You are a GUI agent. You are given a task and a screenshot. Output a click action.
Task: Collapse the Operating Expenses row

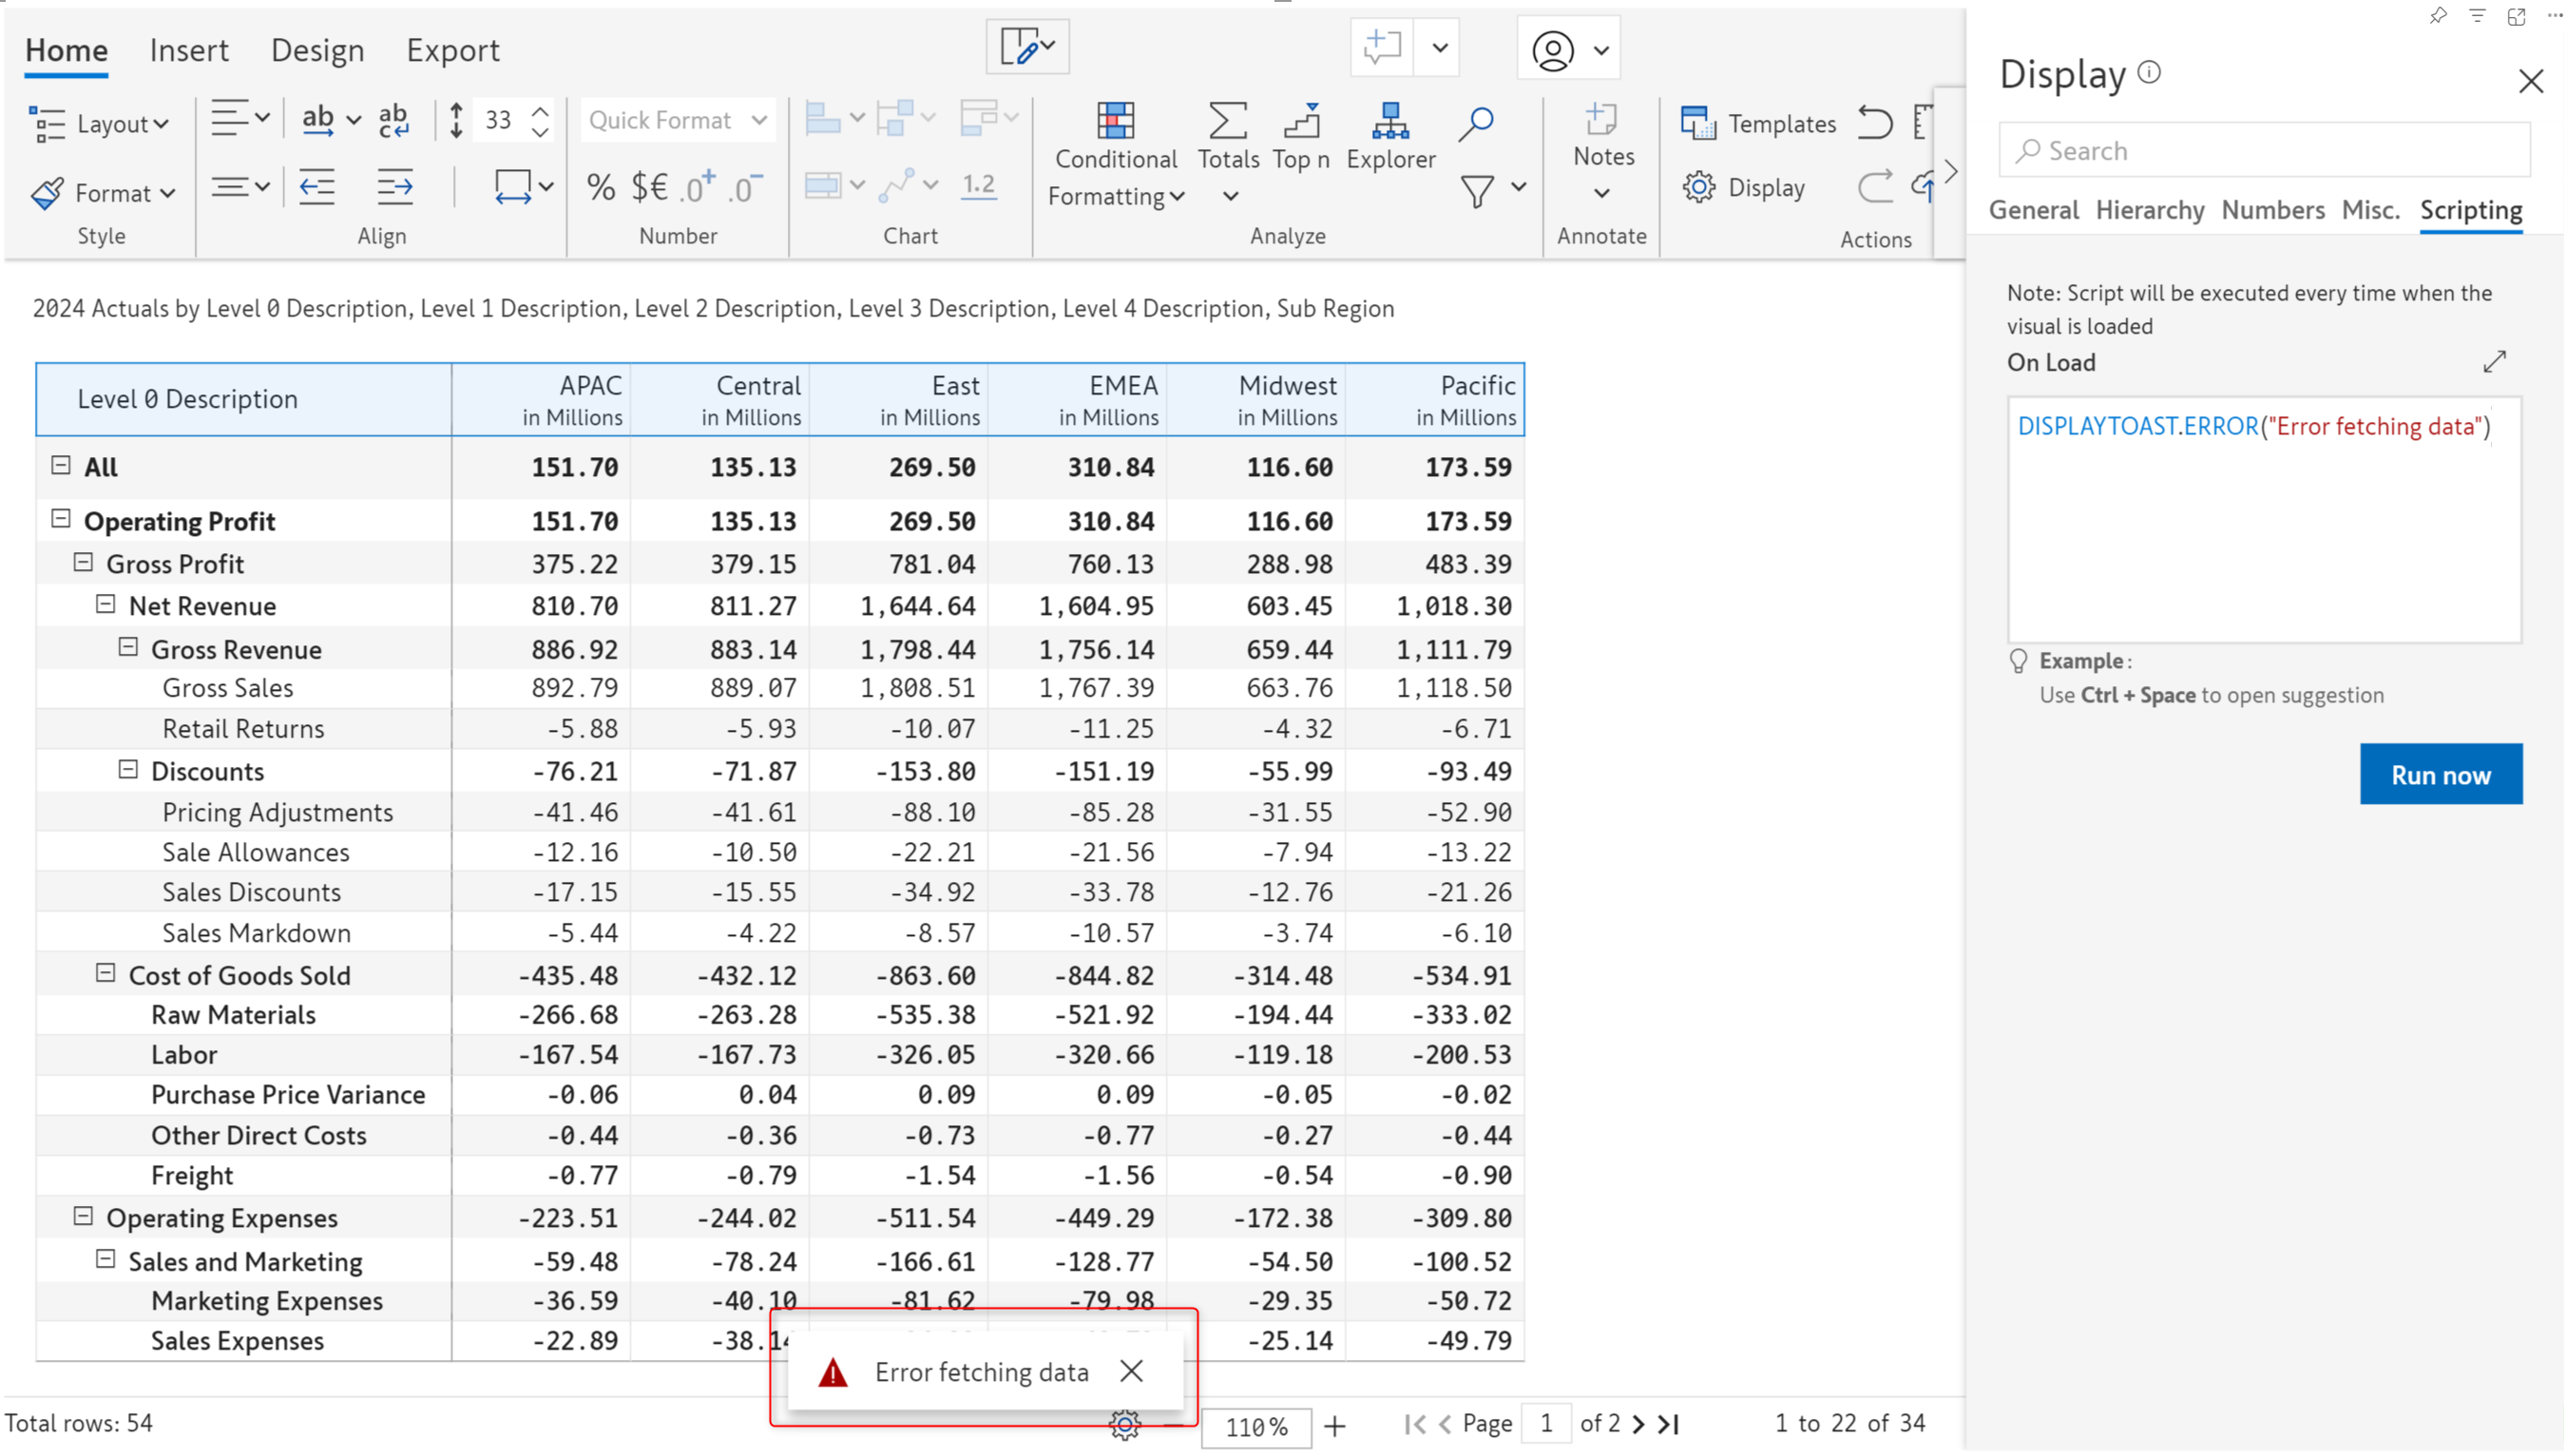coord(84,1217)
